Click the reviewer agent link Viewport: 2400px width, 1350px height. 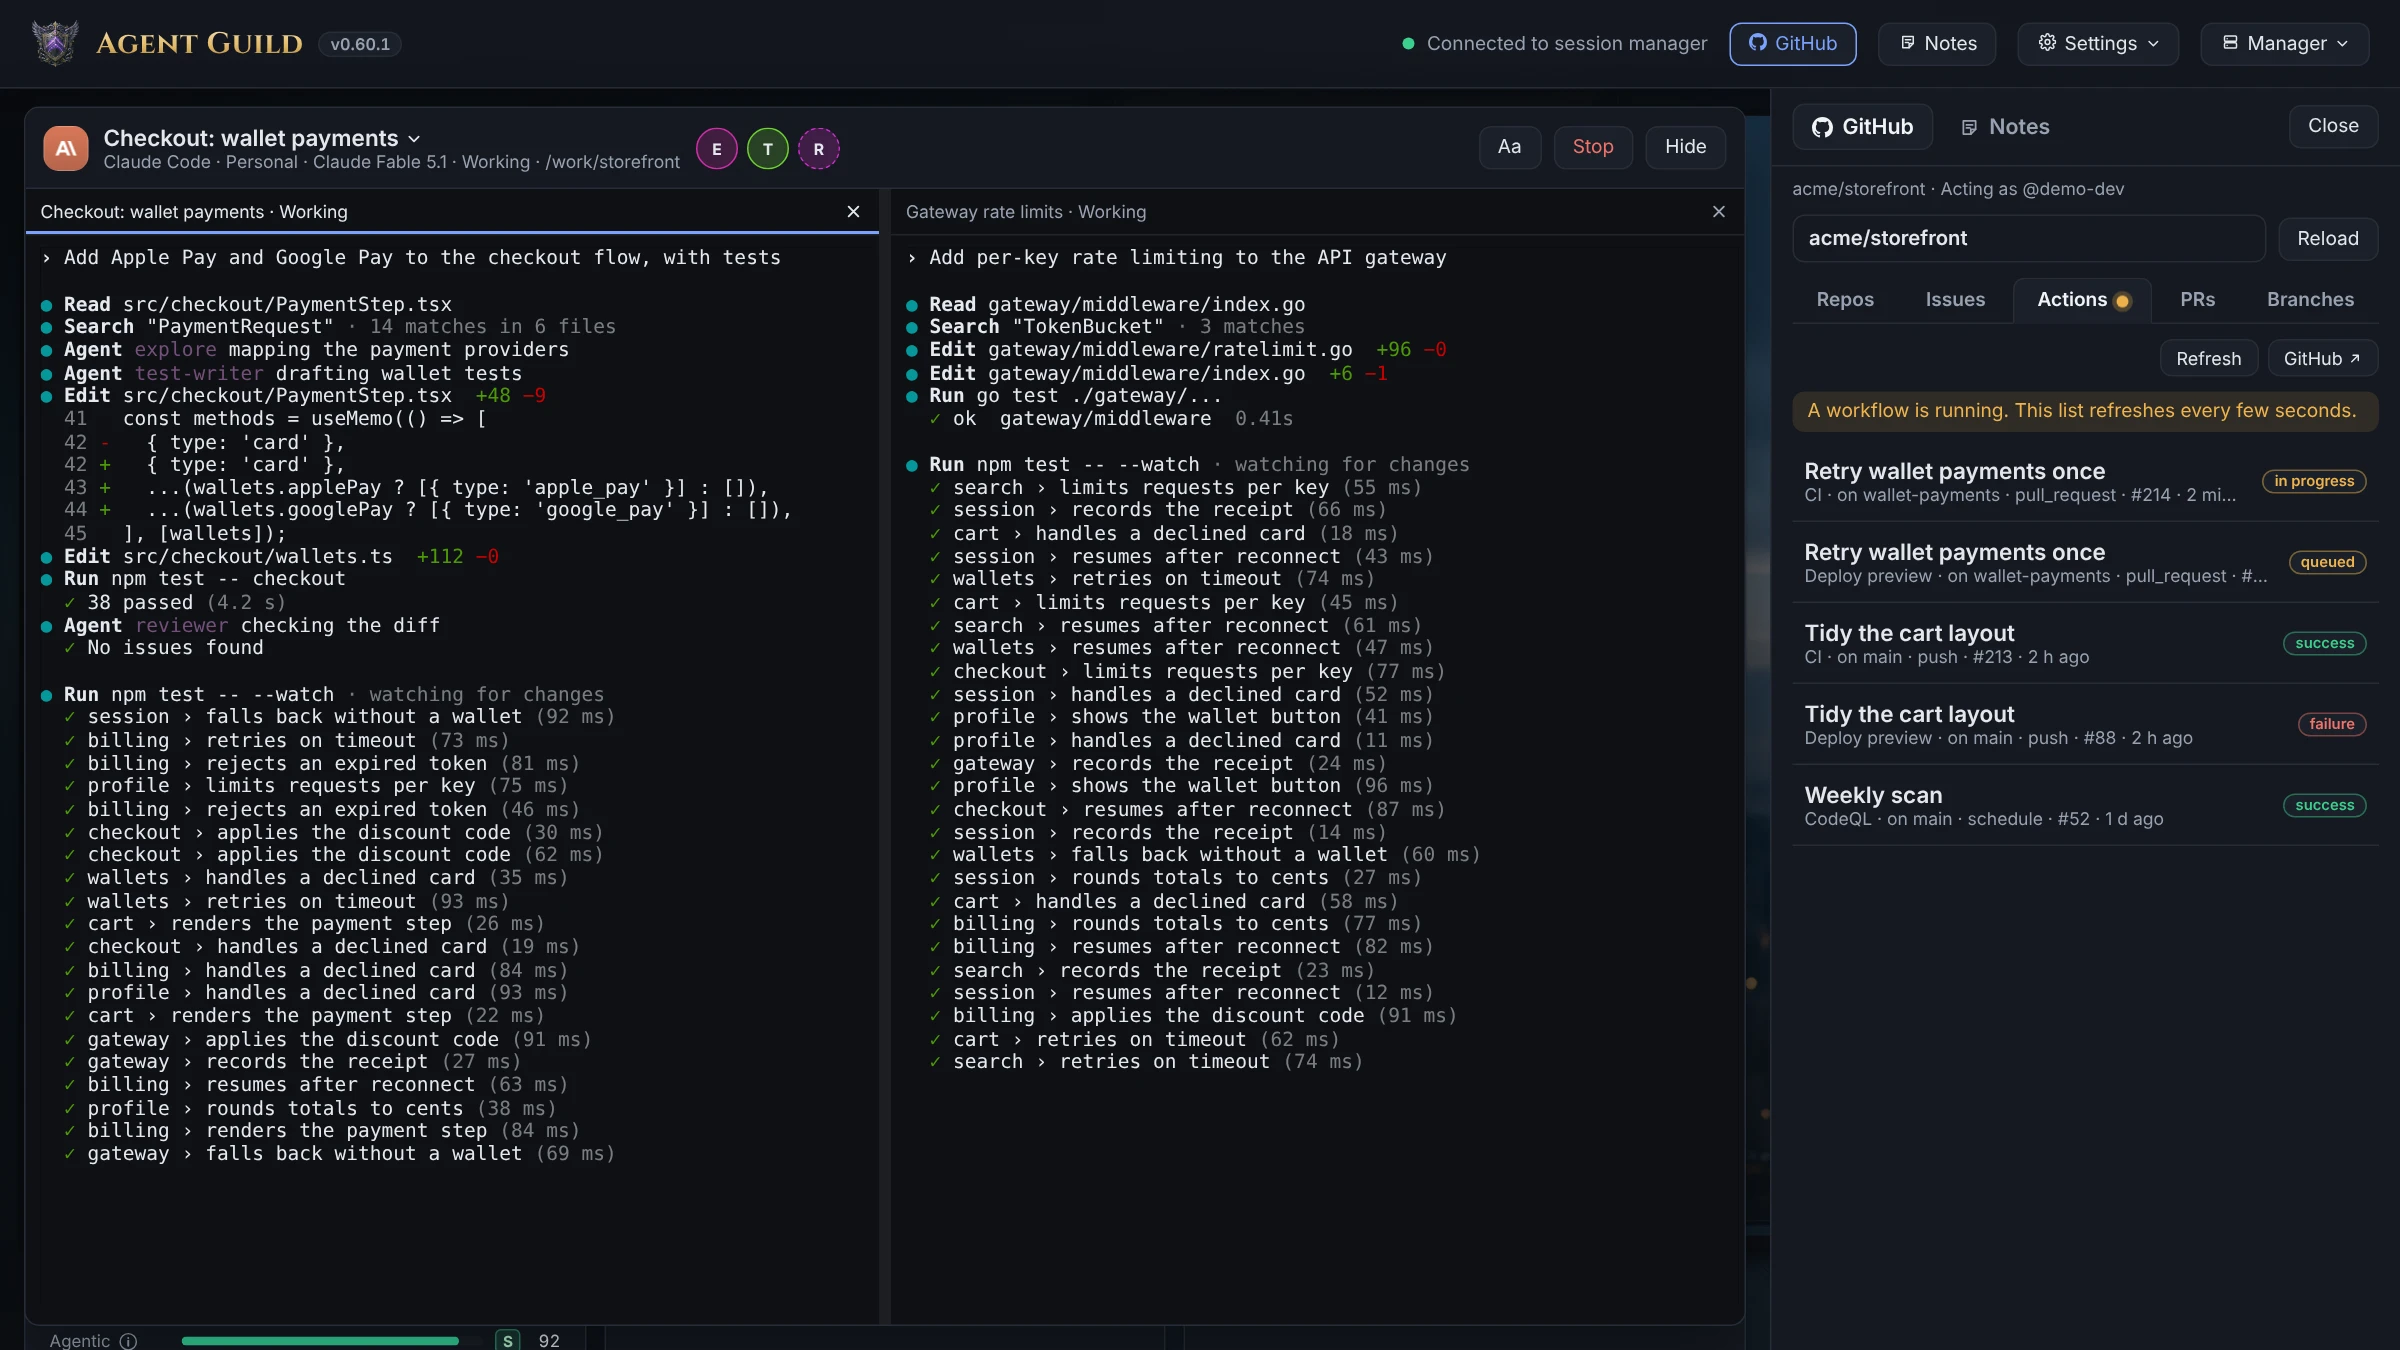click(x=181, y=626)
